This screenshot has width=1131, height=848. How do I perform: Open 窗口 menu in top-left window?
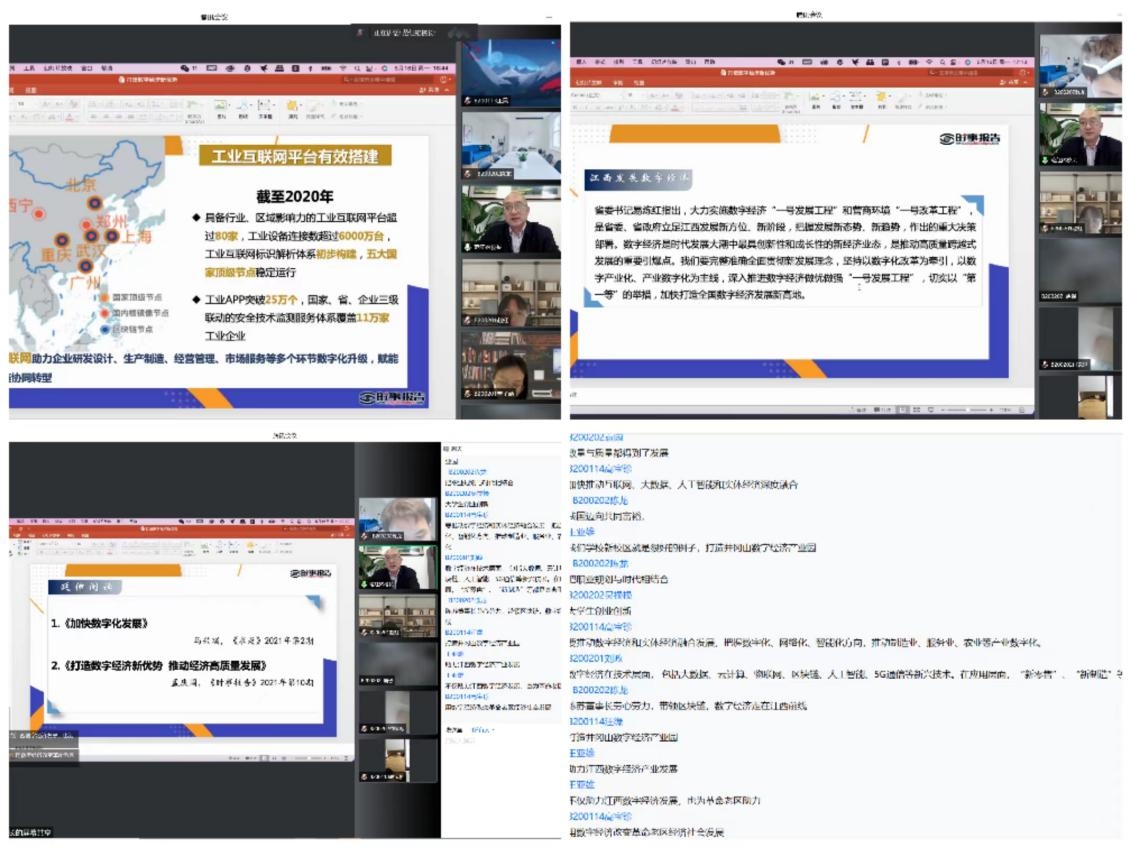(x=87, y=68)
